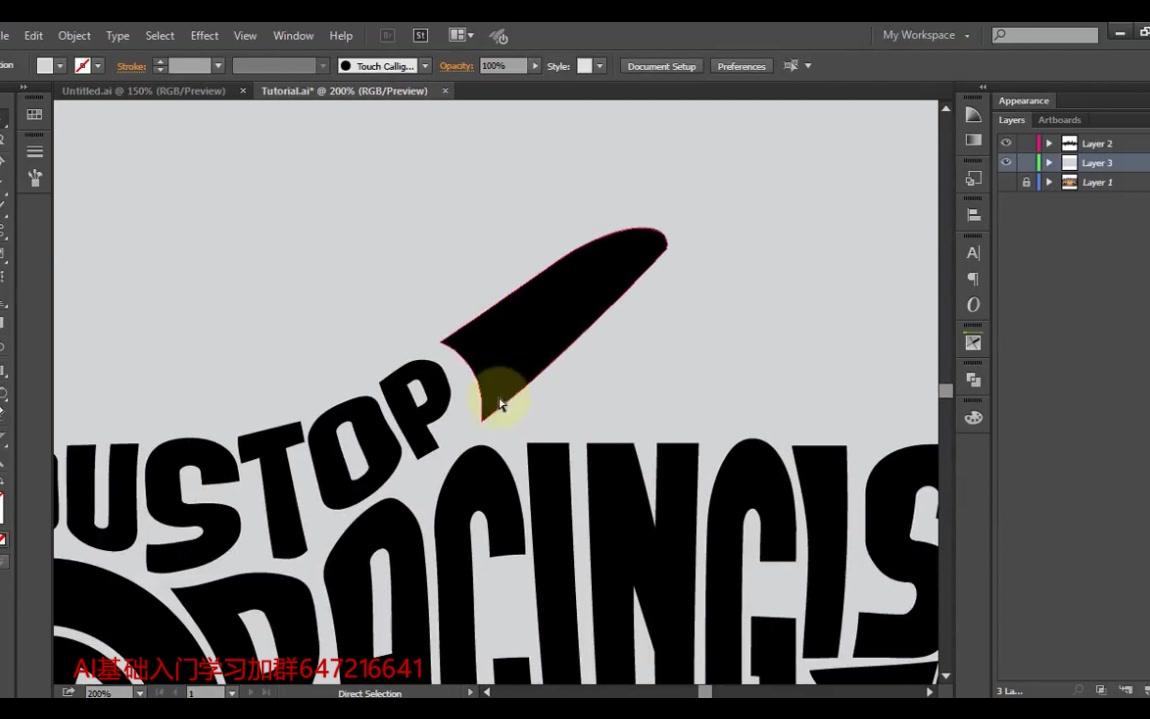The height and width of the screenshot is (719, 1150).
Task: Toggle visibility of Layer 3
Action: click(1006, 162)
